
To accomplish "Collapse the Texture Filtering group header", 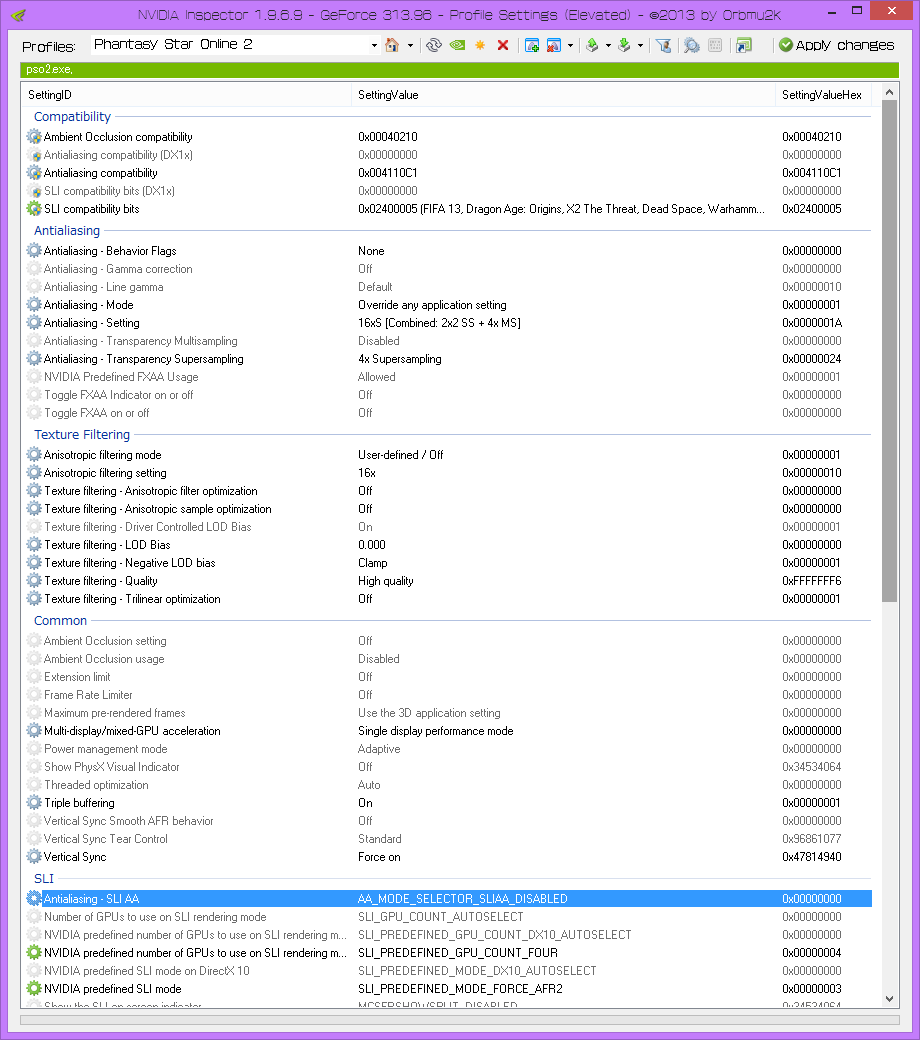I will 82,434.
